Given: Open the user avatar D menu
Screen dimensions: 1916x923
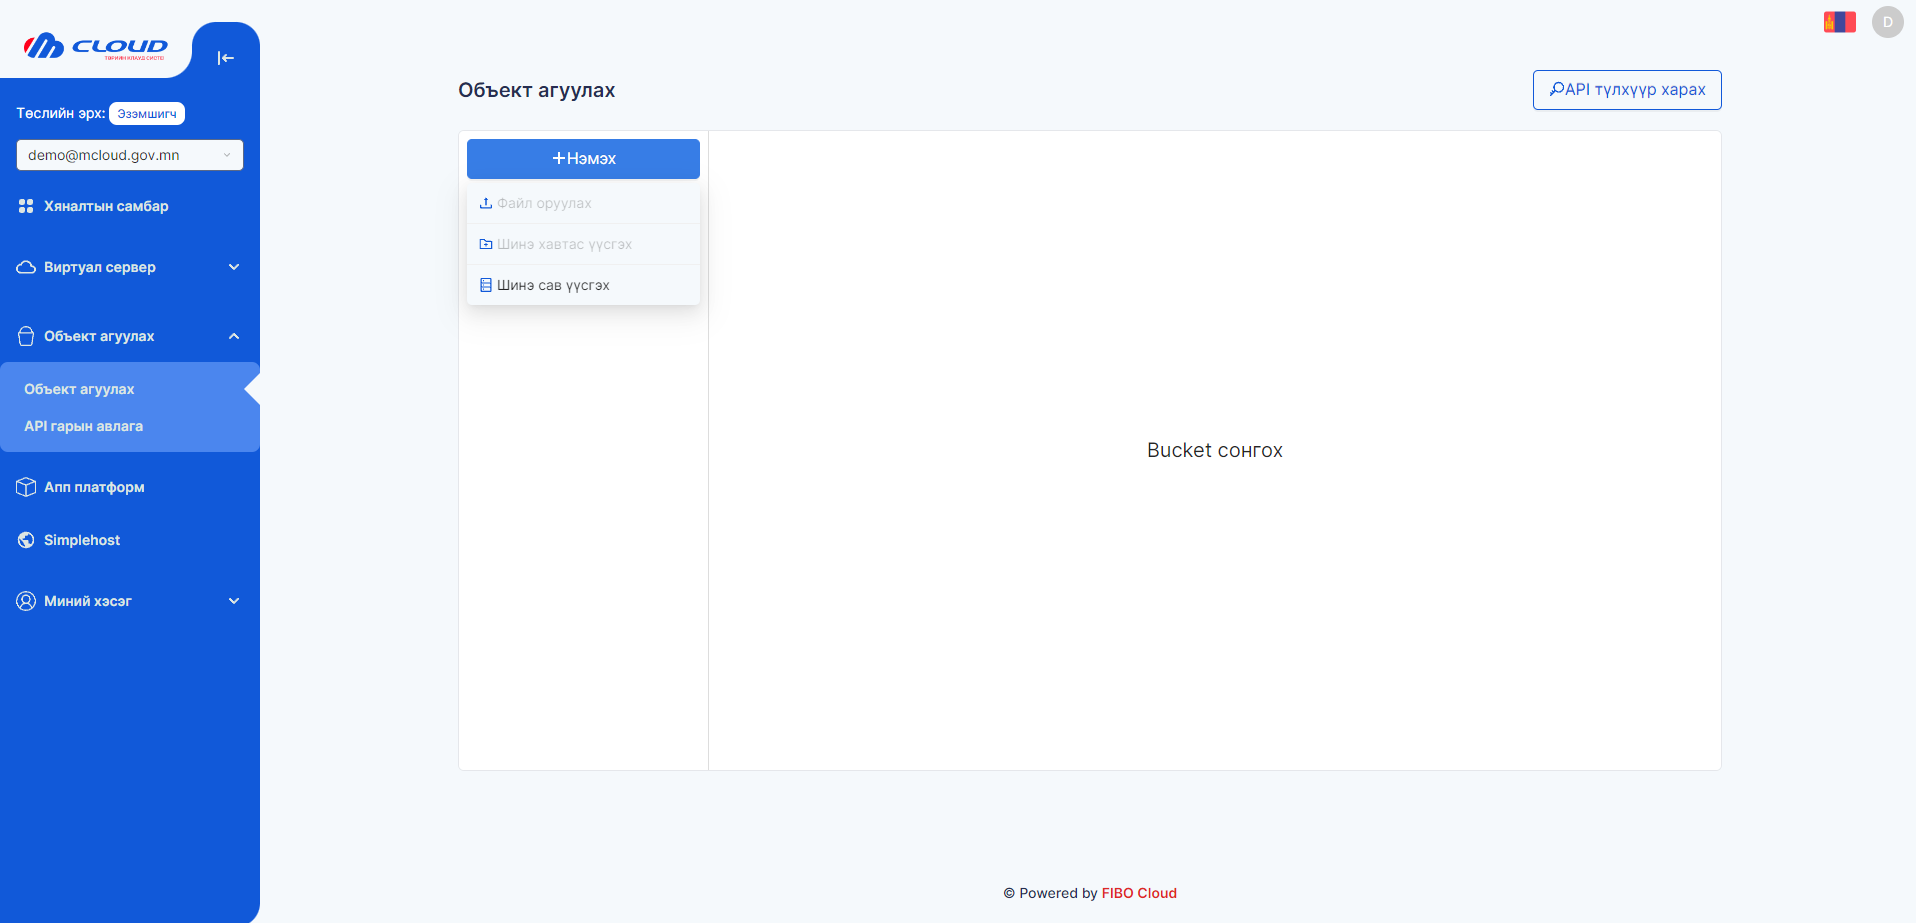Looking at the screenshot, I should pos(1887,22).
